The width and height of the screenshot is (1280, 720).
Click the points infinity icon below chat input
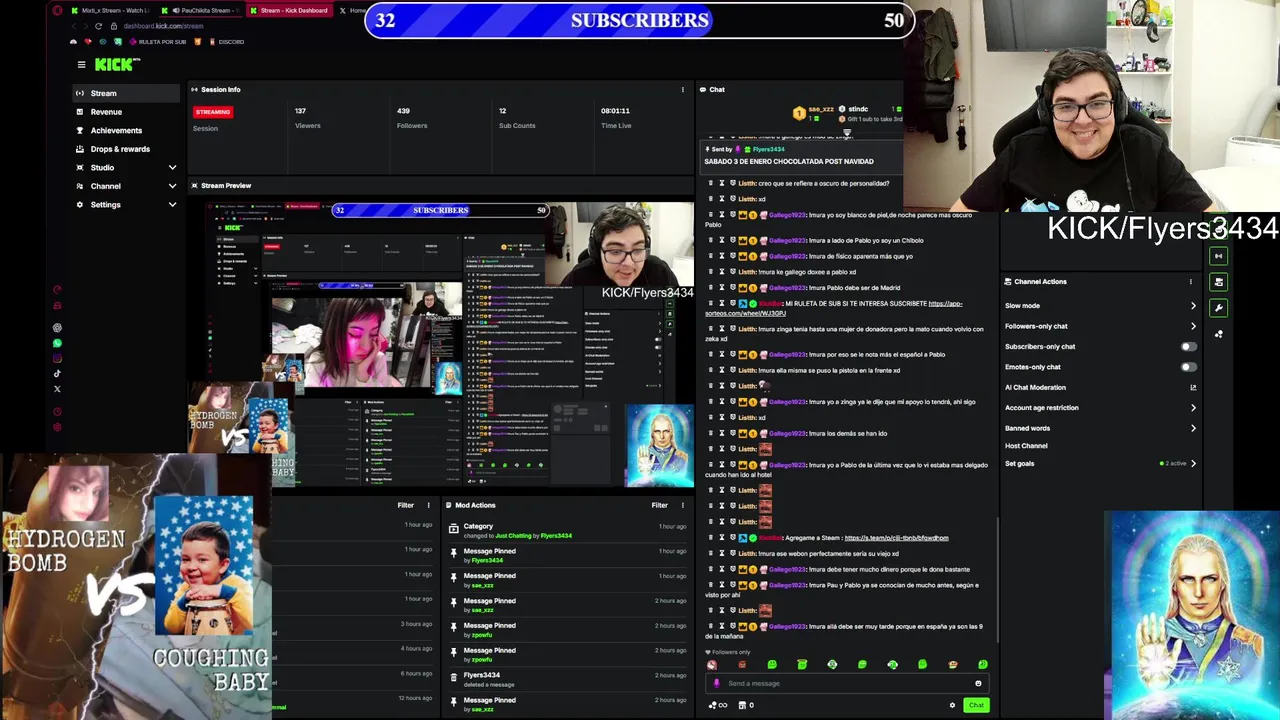[717, 705]
